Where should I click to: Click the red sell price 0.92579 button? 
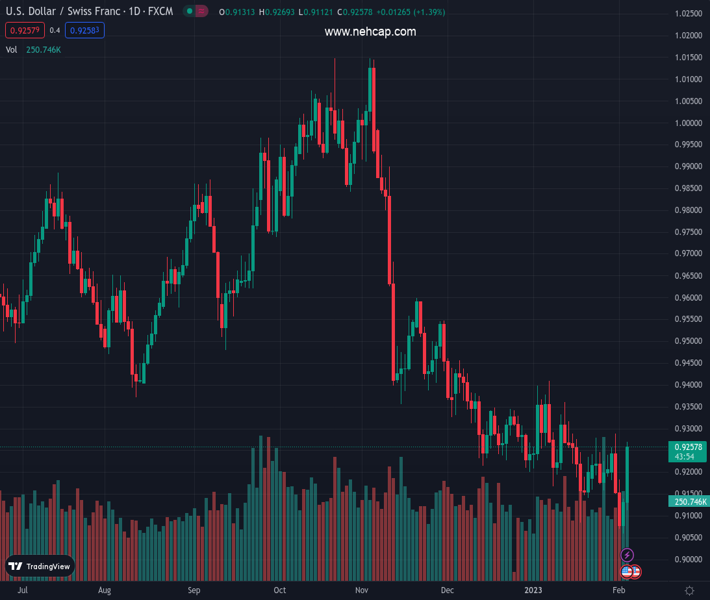pyautogui.click(x=24, y=30)
